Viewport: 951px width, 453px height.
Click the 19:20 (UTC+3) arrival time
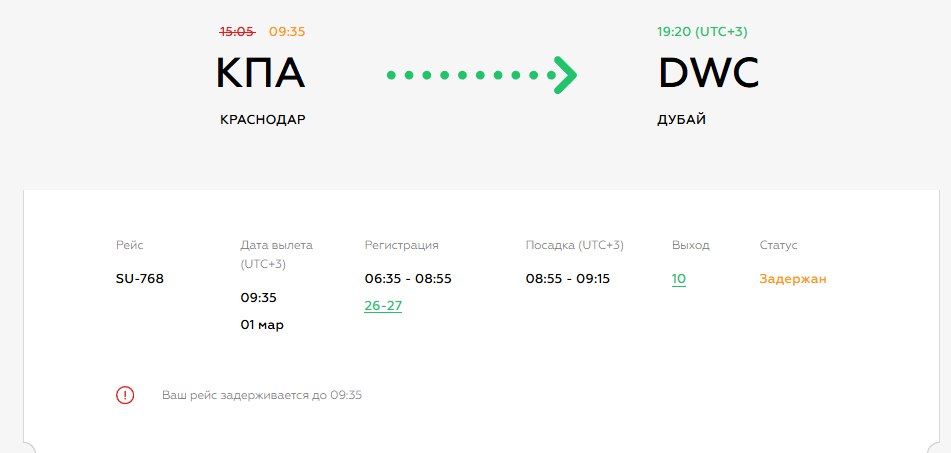pyautogui.click(x=702, y=32)
